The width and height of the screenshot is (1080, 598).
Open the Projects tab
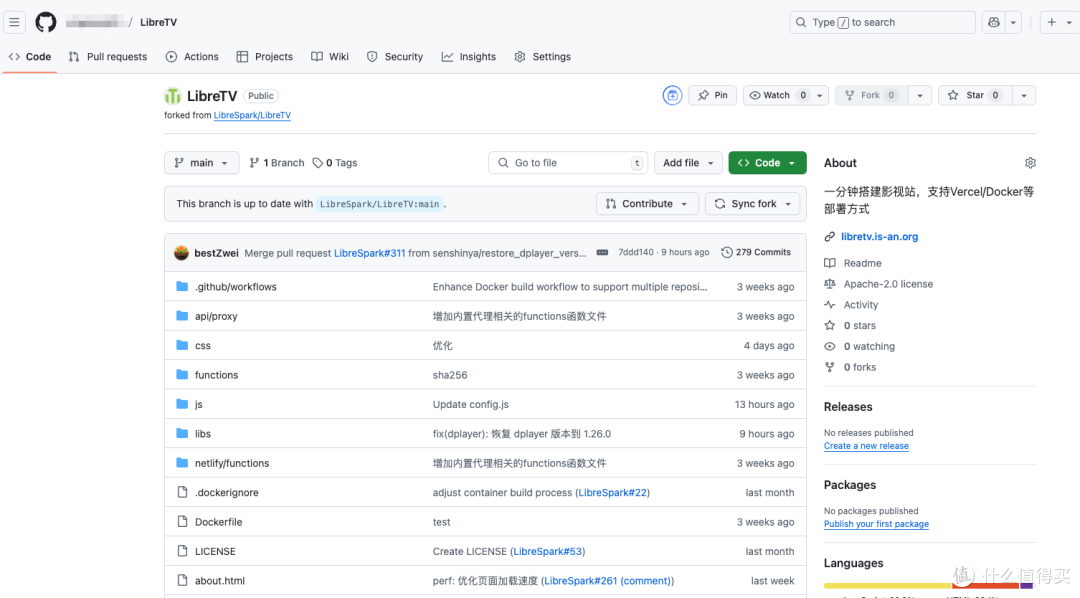(x=264, y=56)
